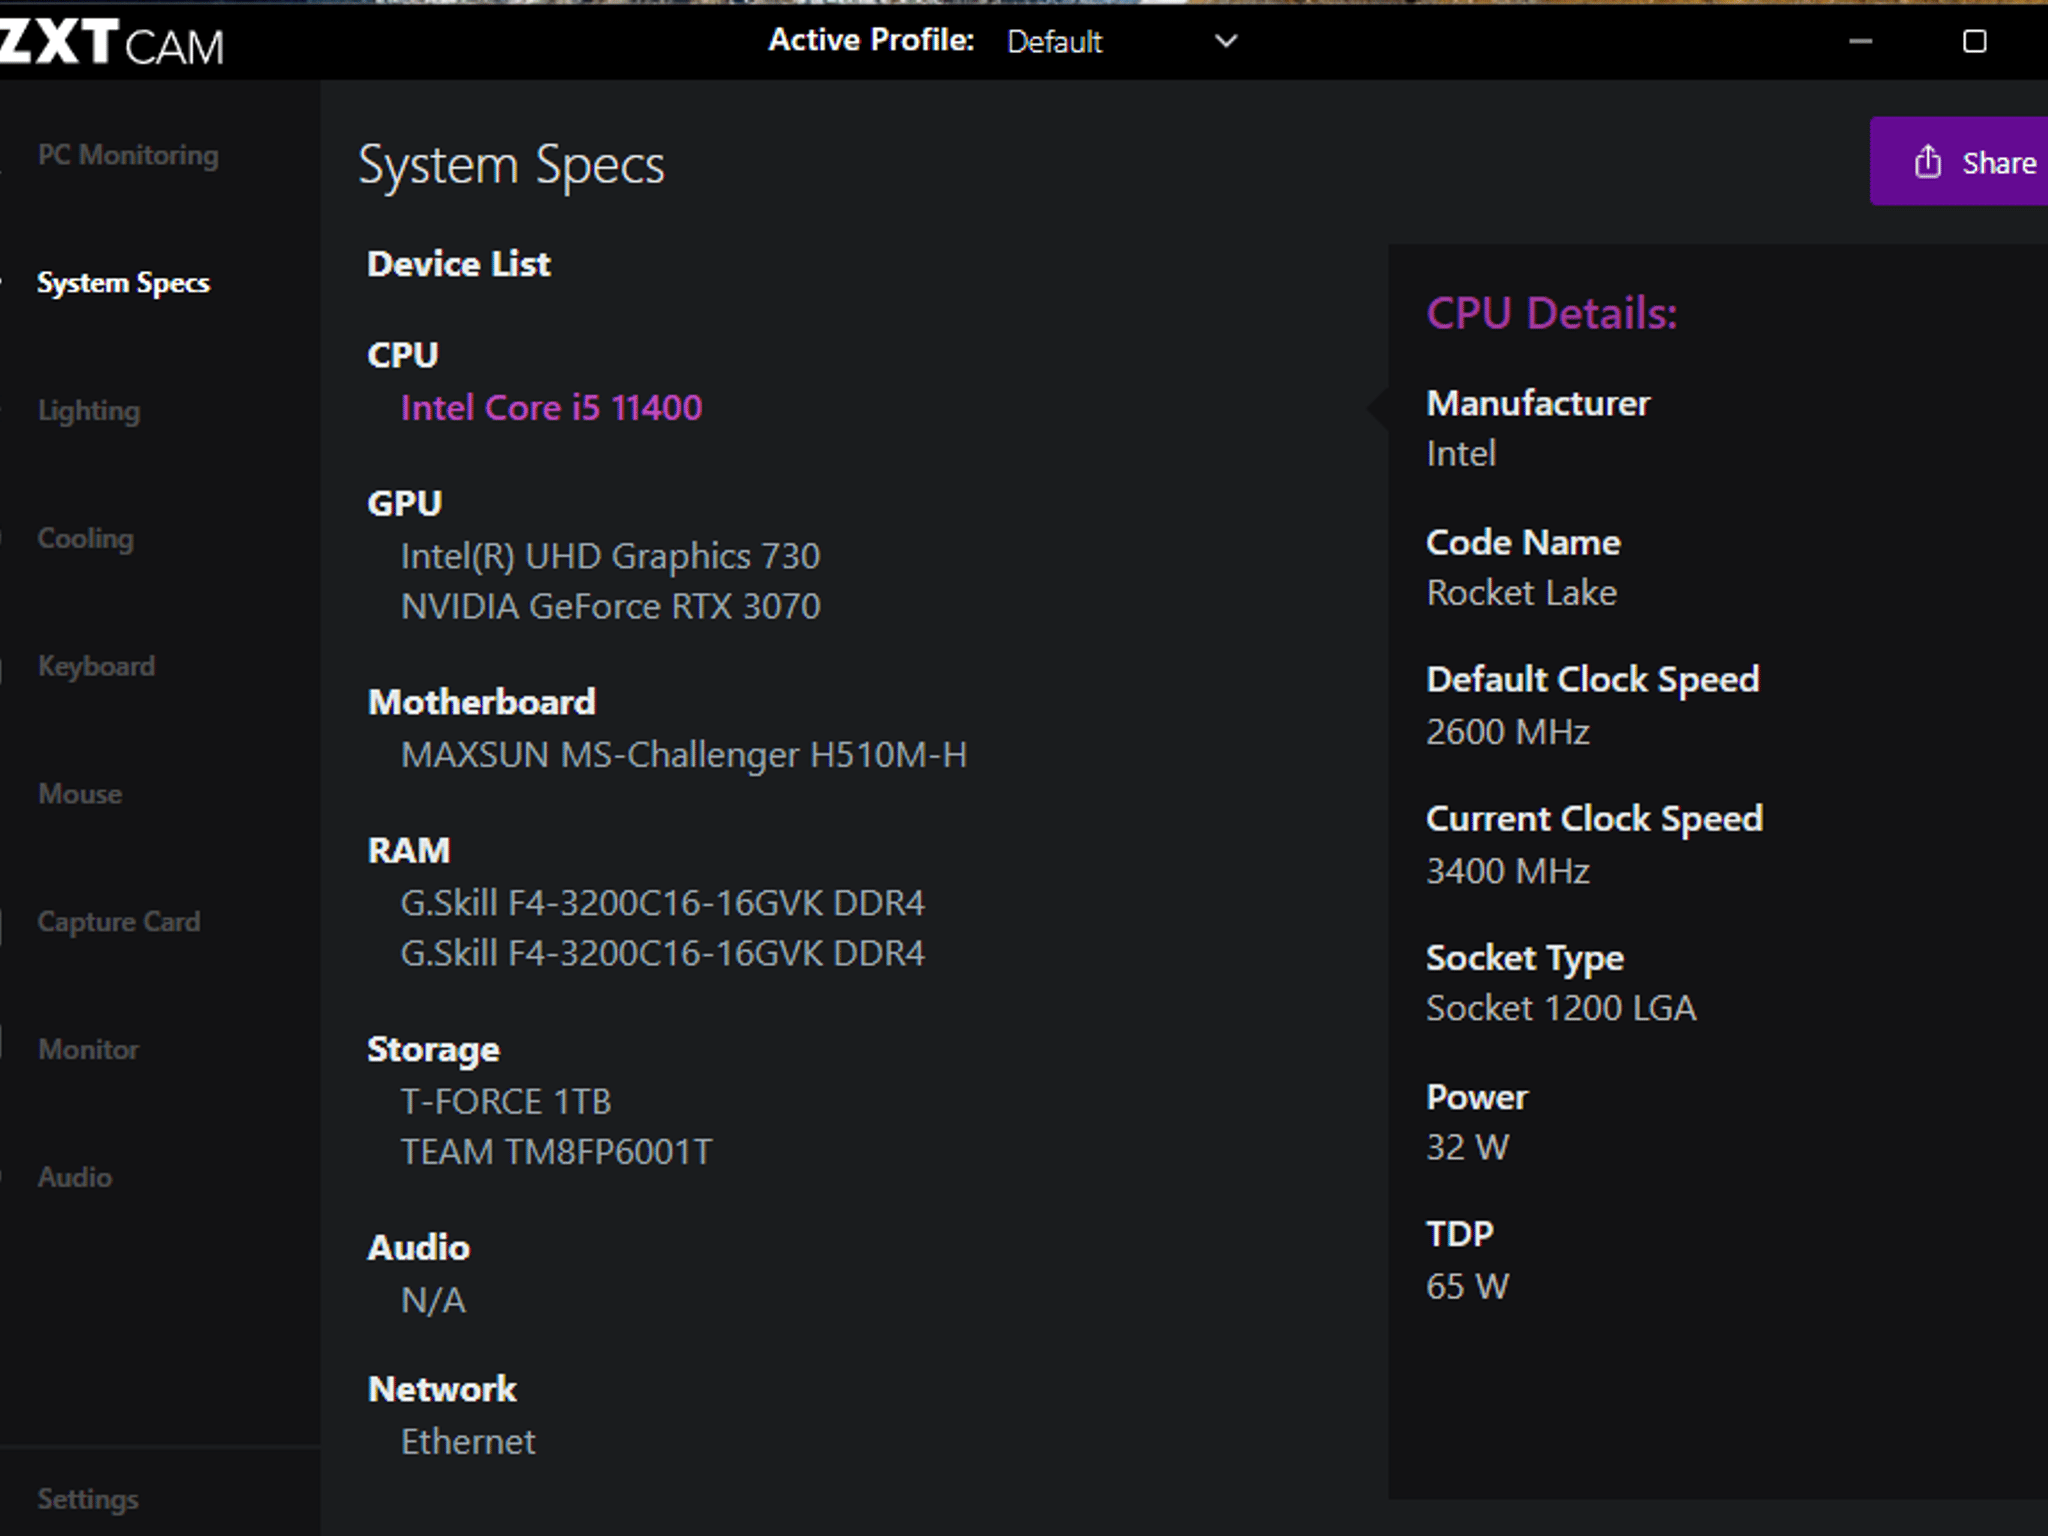2048x1536 pixels.
Task: Select the N/A audio entry
Action: click(433, 1300)
